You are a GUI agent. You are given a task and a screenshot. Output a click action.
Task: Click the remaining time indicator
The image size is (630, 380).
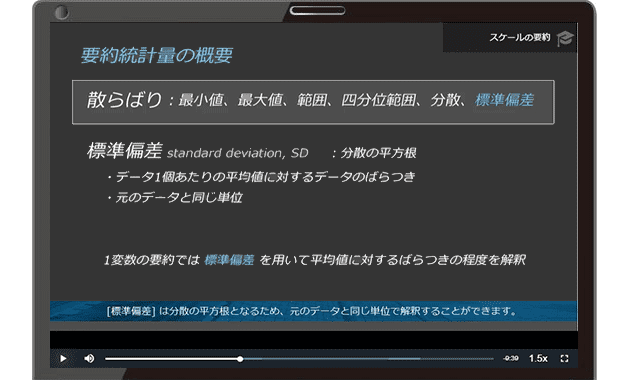point(511,358)
